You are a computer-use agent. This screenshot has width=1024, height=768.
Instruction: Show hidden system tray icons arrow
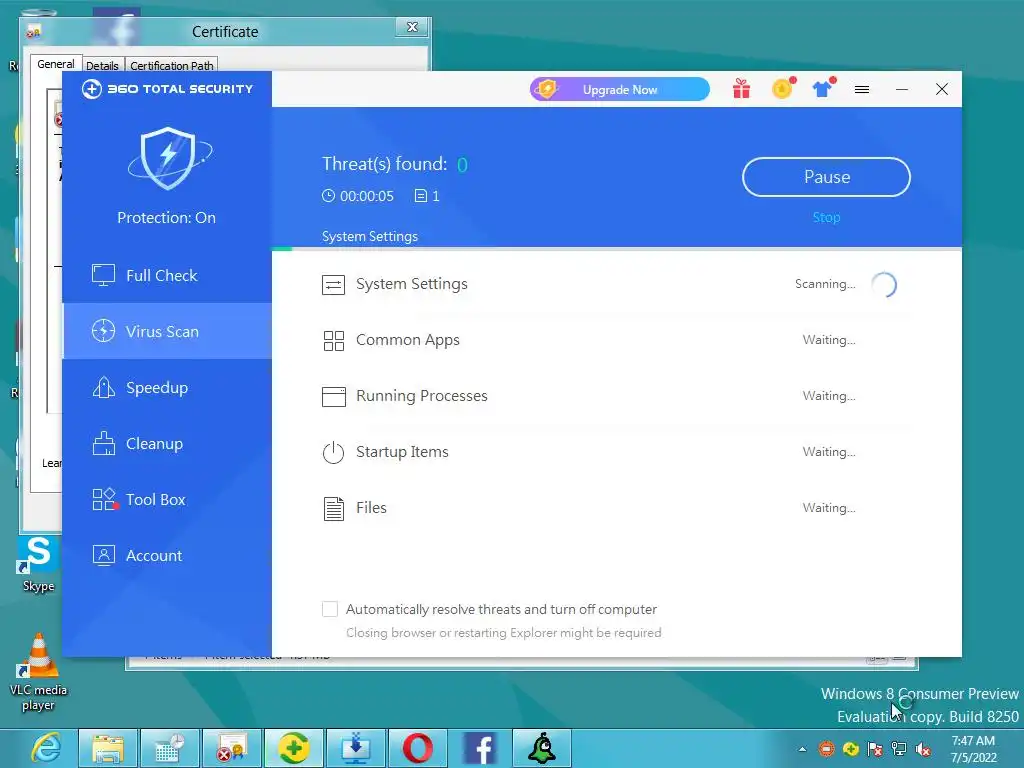tap(802, 749)
